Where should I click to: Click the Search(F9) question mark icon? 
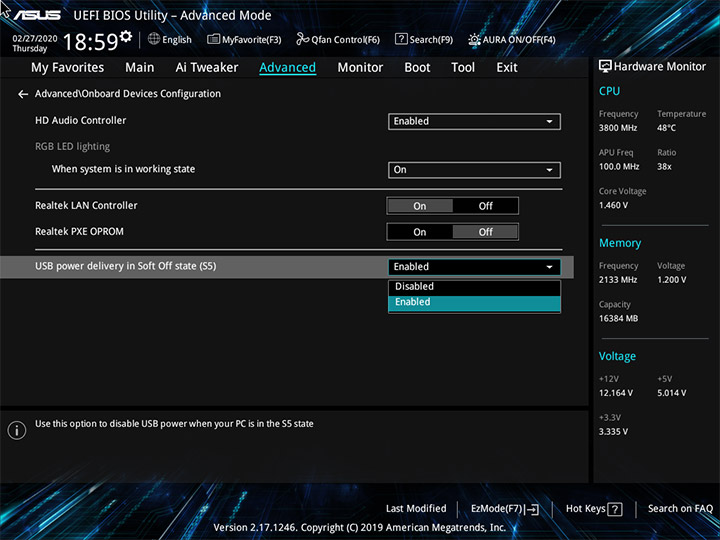click(401, 39)
